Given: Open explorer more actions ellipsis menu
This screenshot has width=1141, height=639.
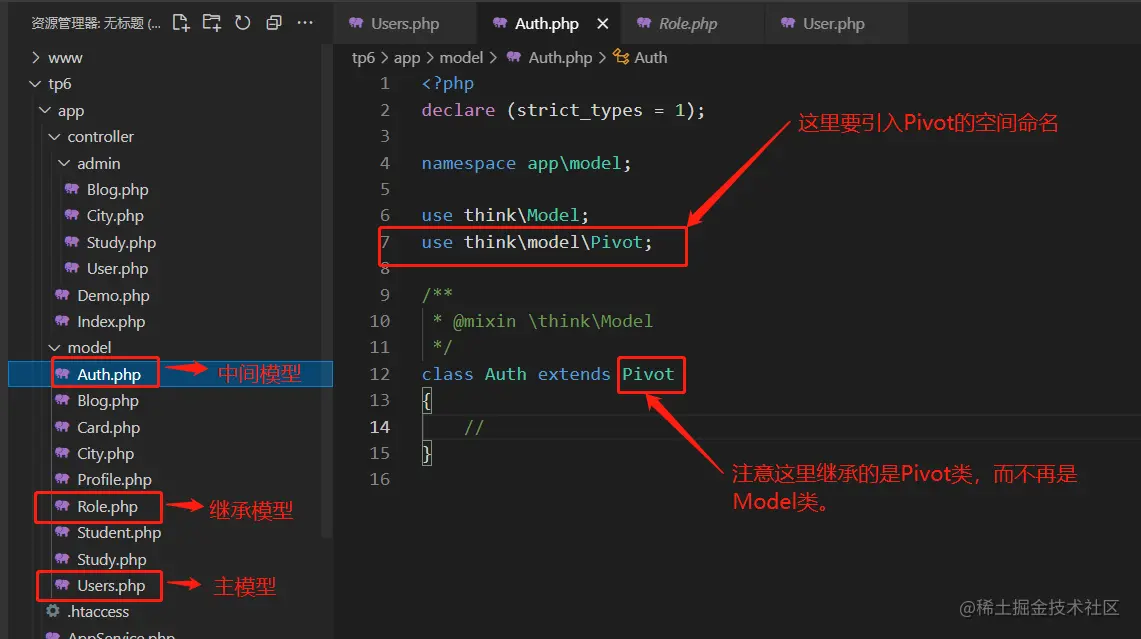Looking at the screenshot, I should pyautogui.click(x=305, y=23).
